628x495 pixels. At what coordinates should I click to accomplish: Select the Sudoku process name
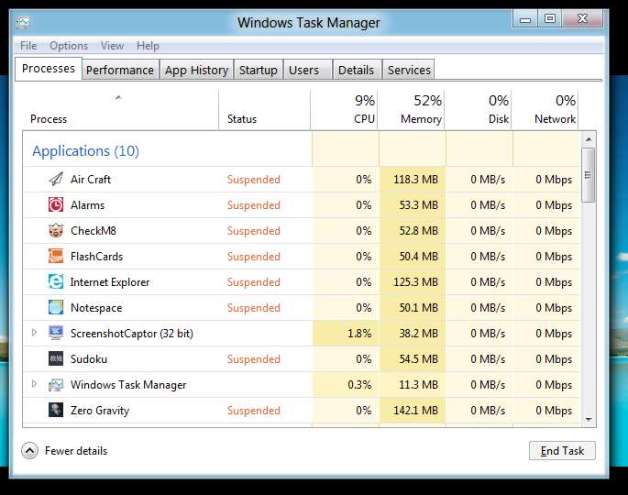coord(89,359)
